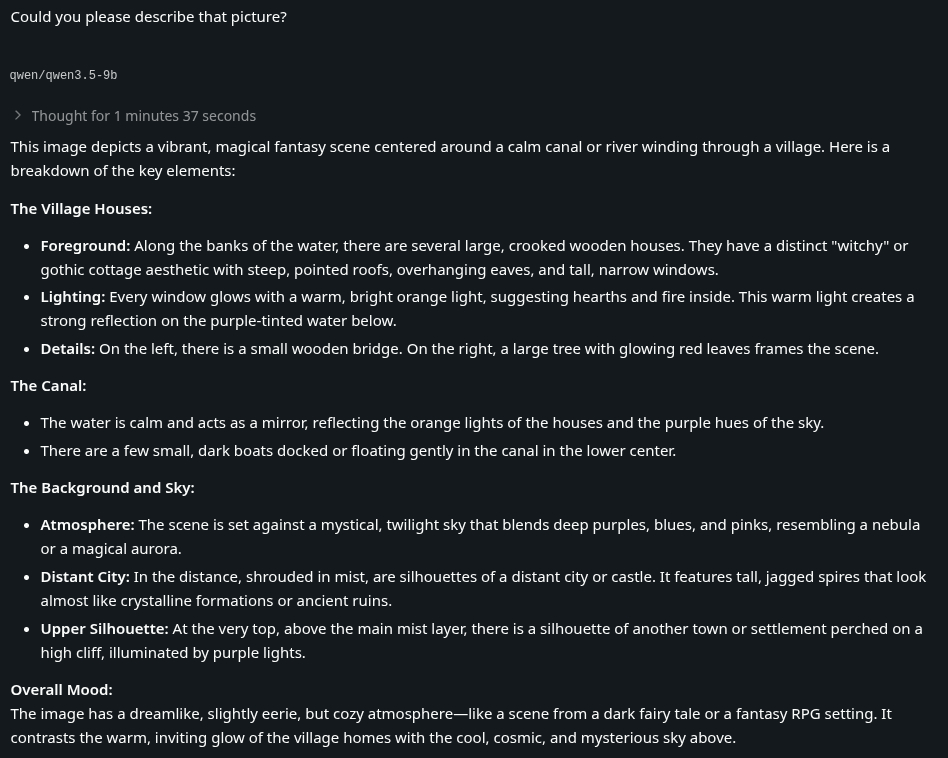Screen dimensions: 948x758
Task: Select the bold "Atmosphere:" label
Action: click(87, 525)
